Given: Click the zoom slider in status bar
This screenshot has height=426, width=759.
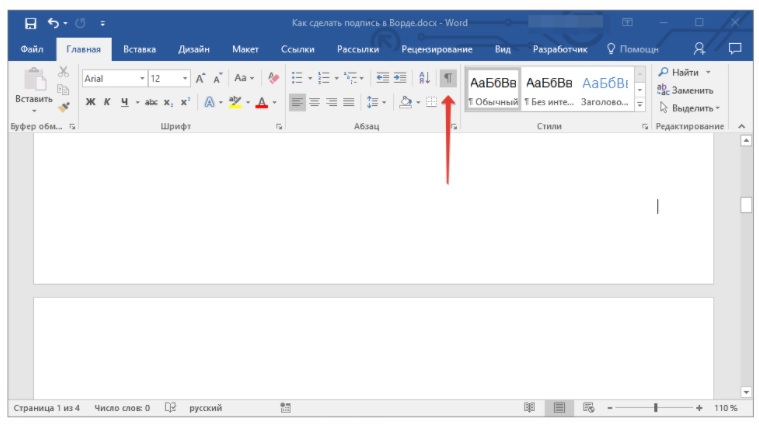Looking at the screenshot, I should pos(656,408).
